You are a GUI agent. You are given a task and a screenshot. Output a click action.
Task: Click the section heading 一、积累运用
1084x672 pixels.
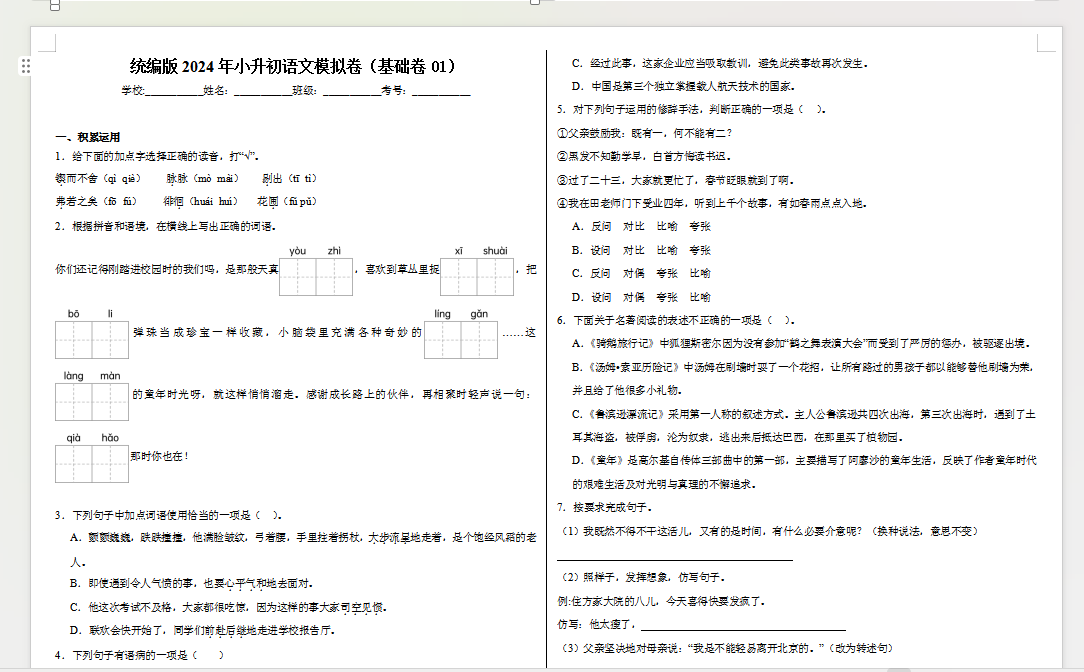point(88,138)
